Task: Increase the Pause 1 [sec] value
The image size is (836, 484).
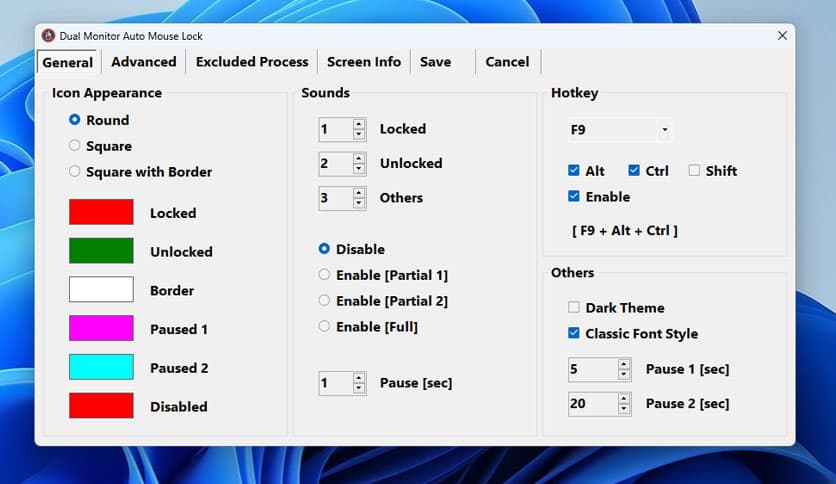Action: 624,364
